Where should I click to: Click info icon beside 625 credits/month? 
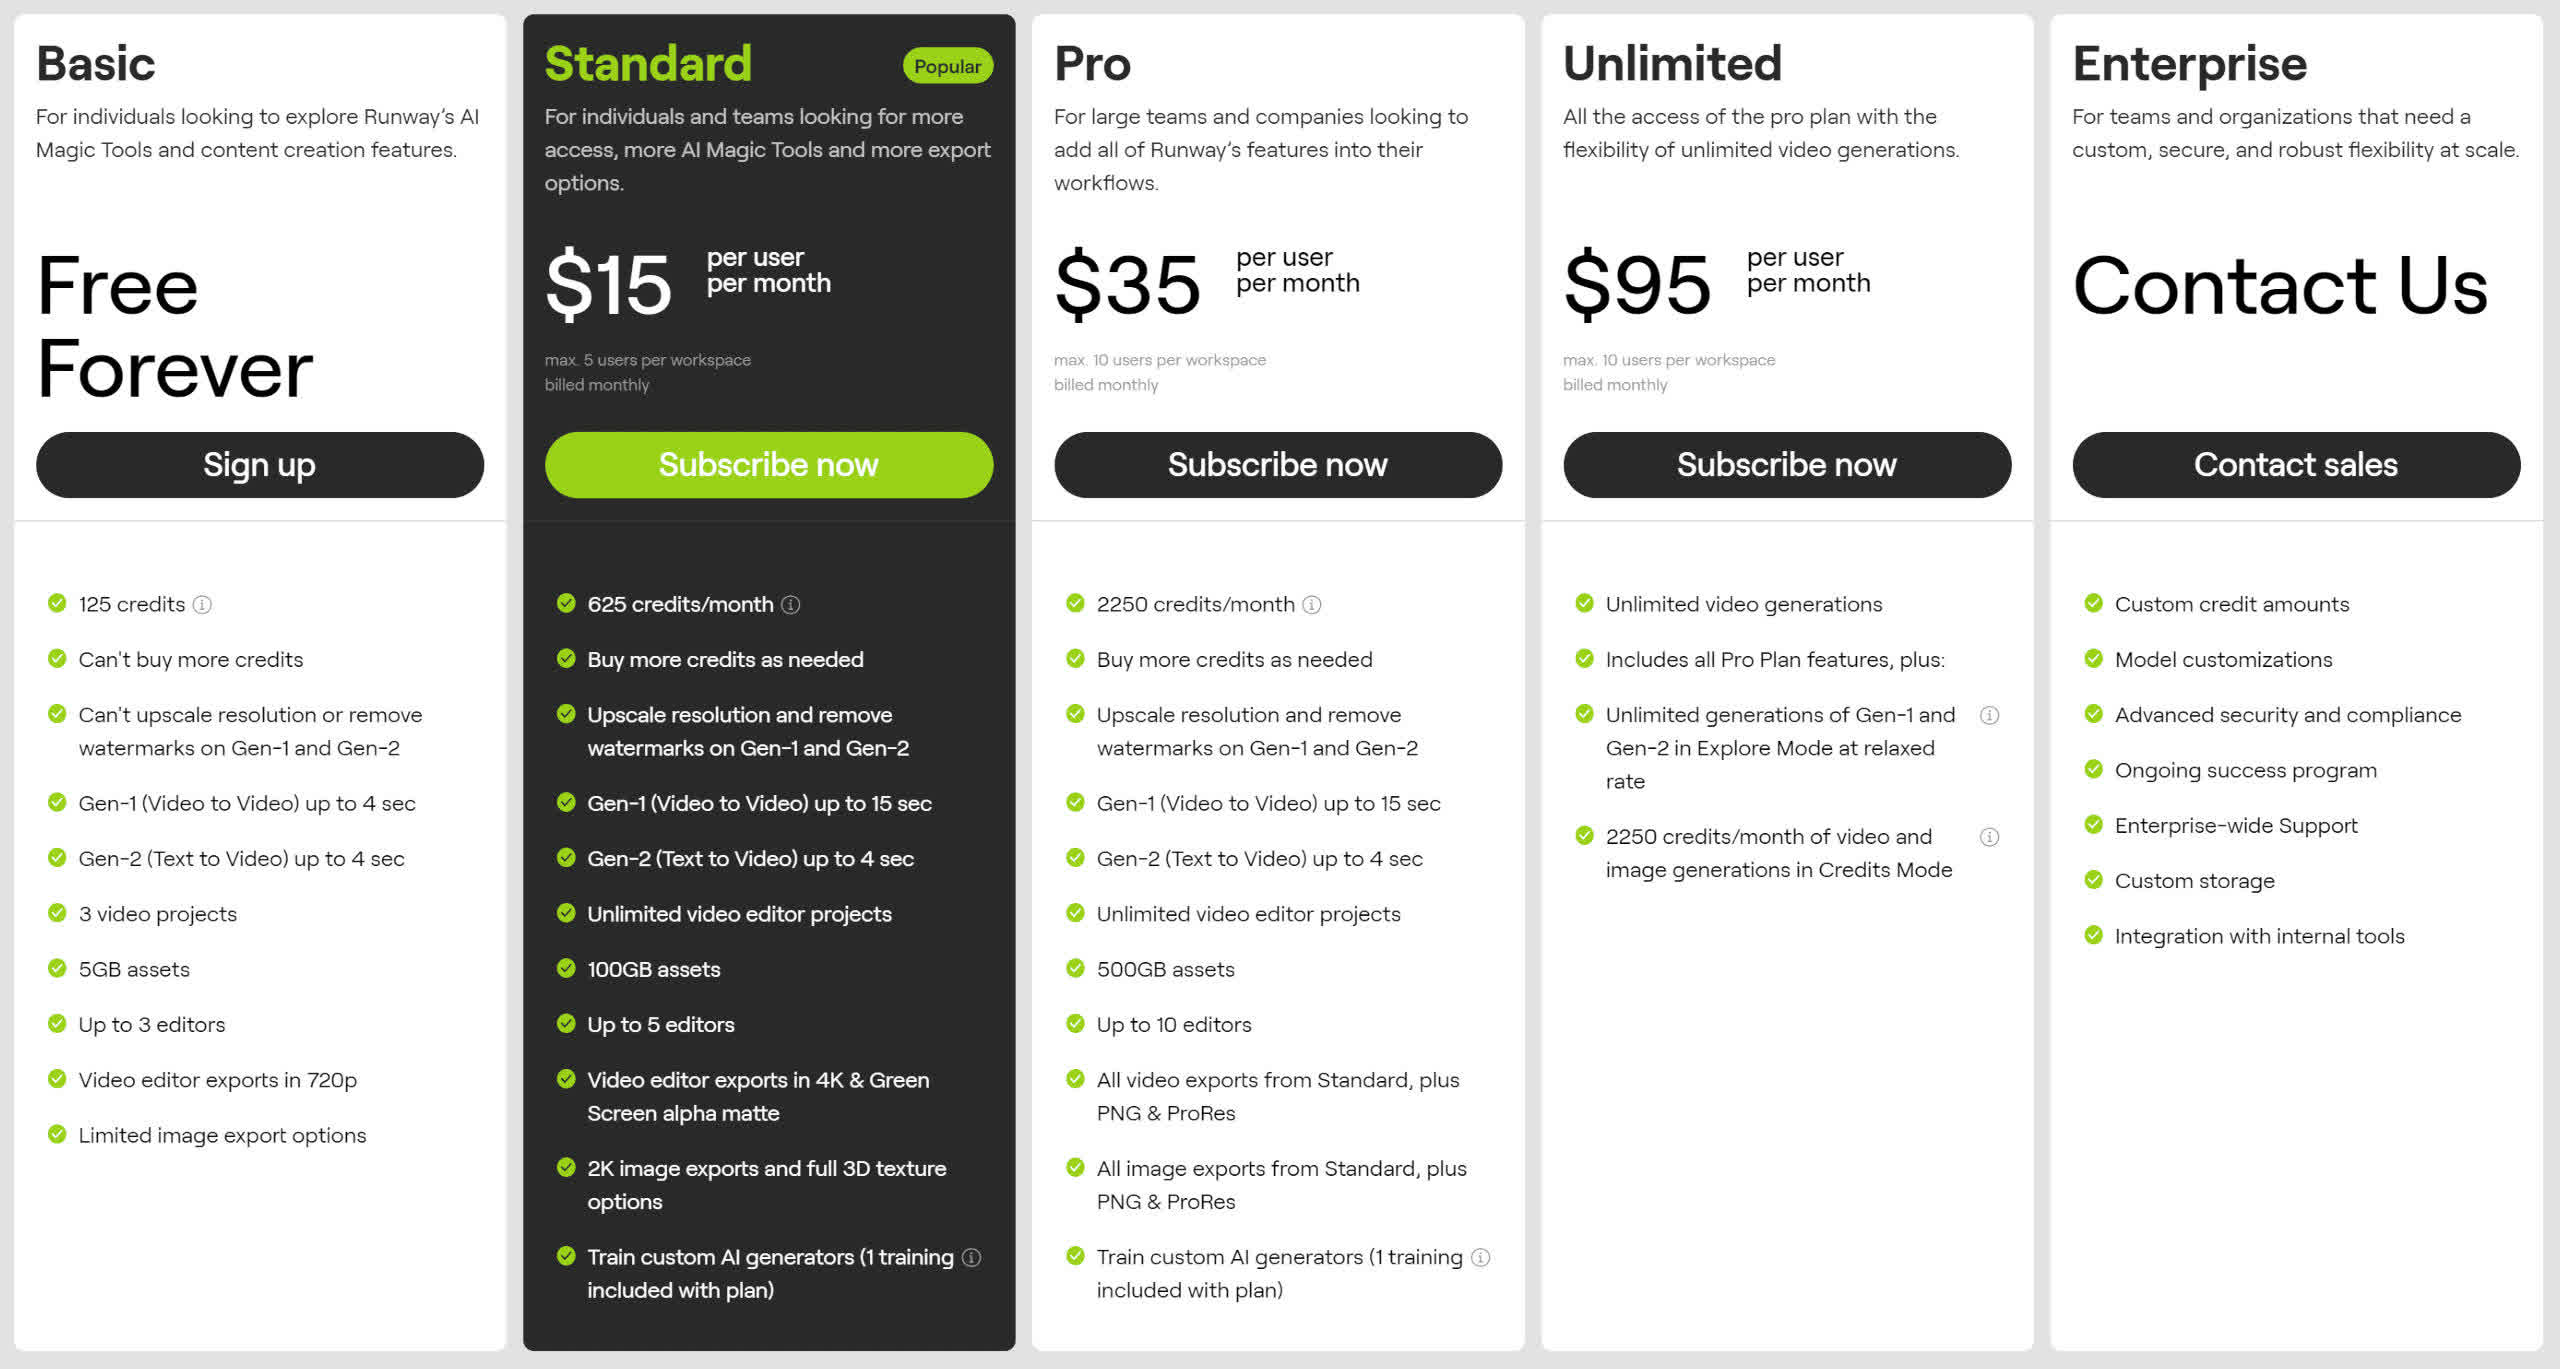pos(790,605)
